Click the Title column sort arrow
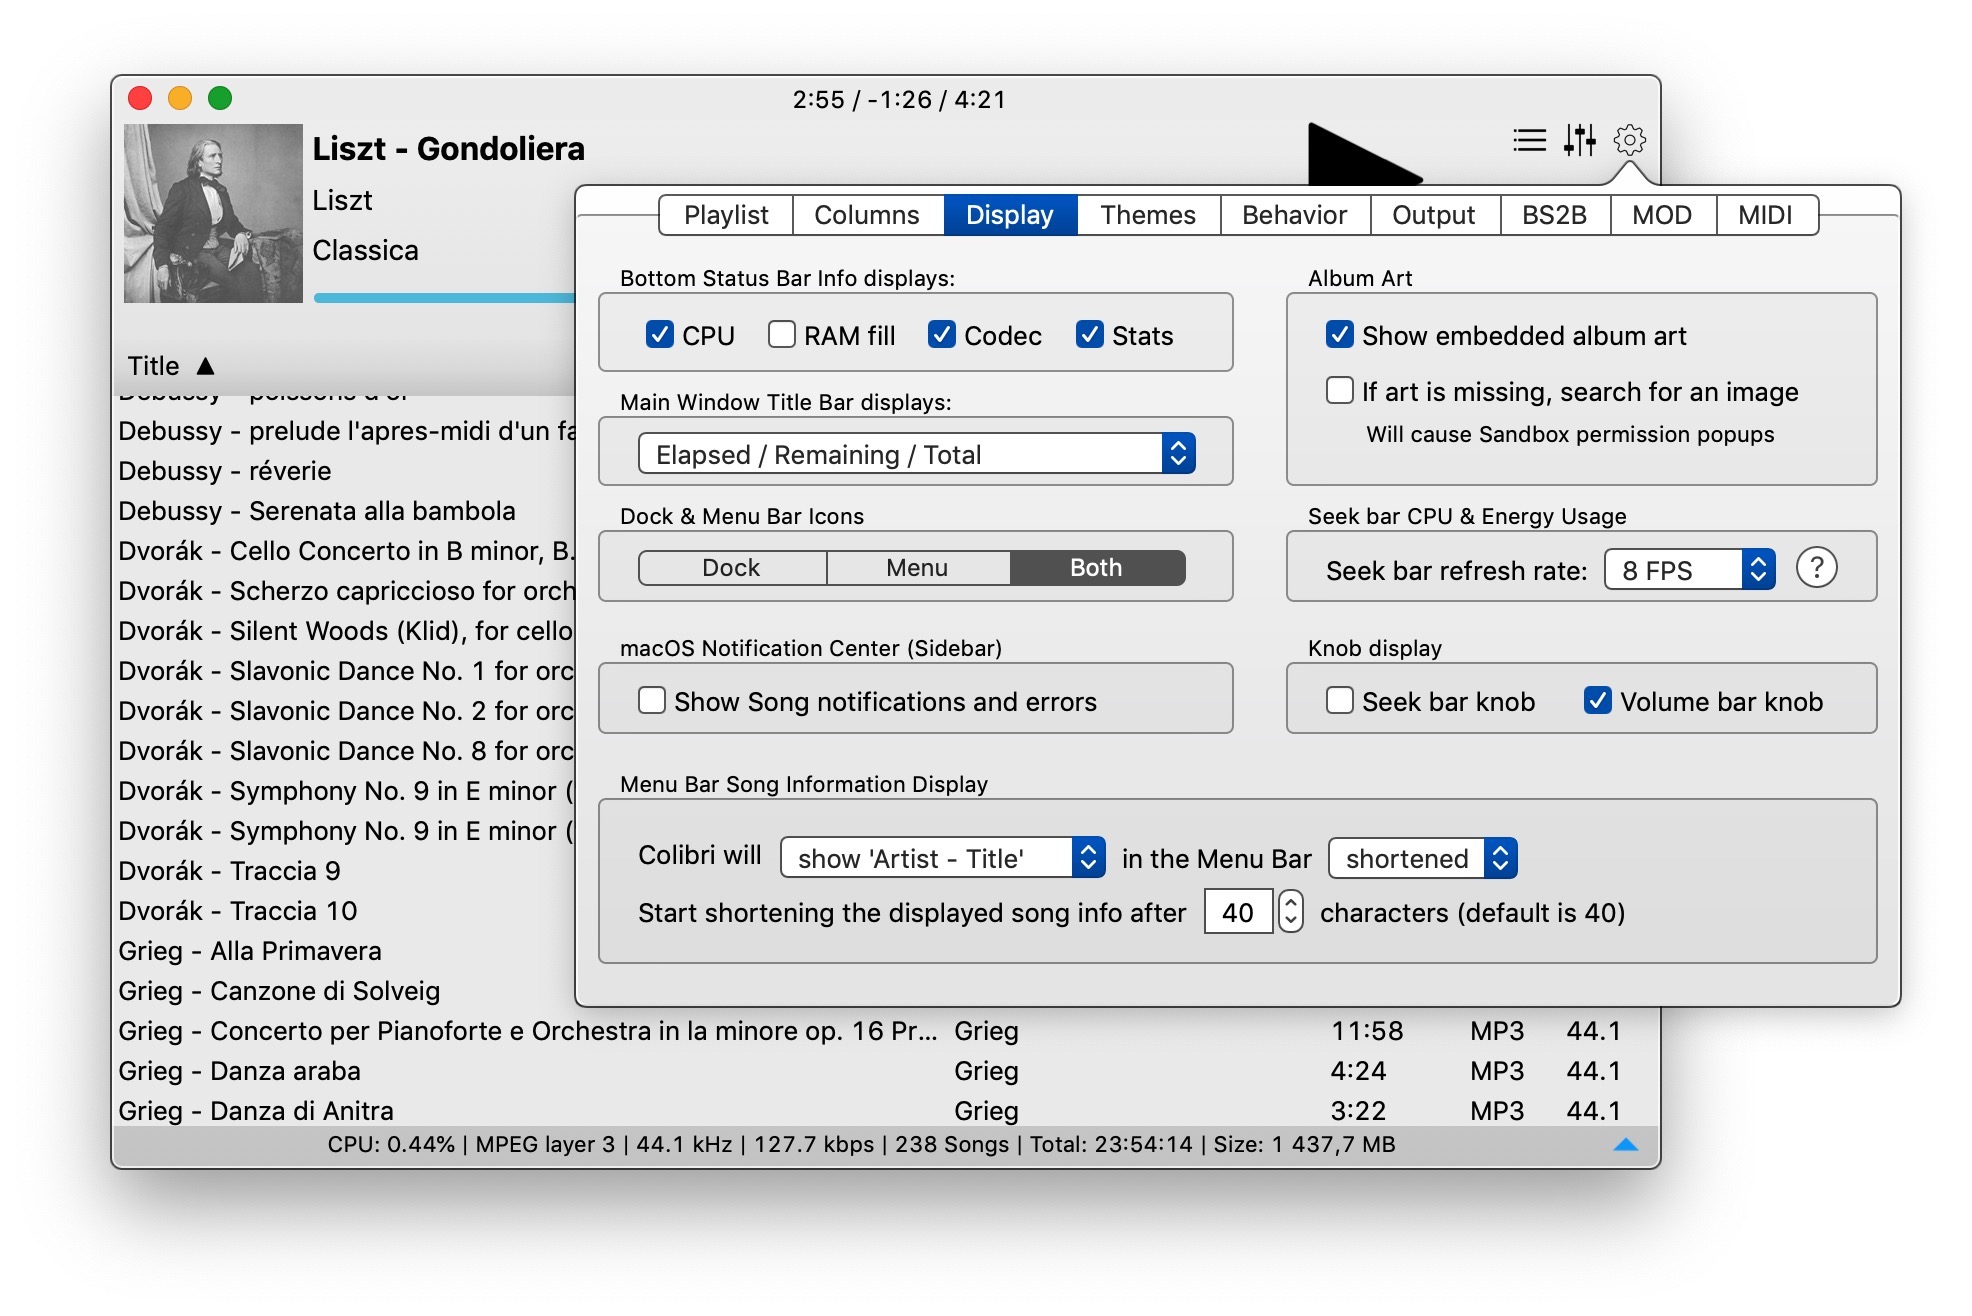Viewport: 1972px width, 1316px height. click(x=206, y=366)
